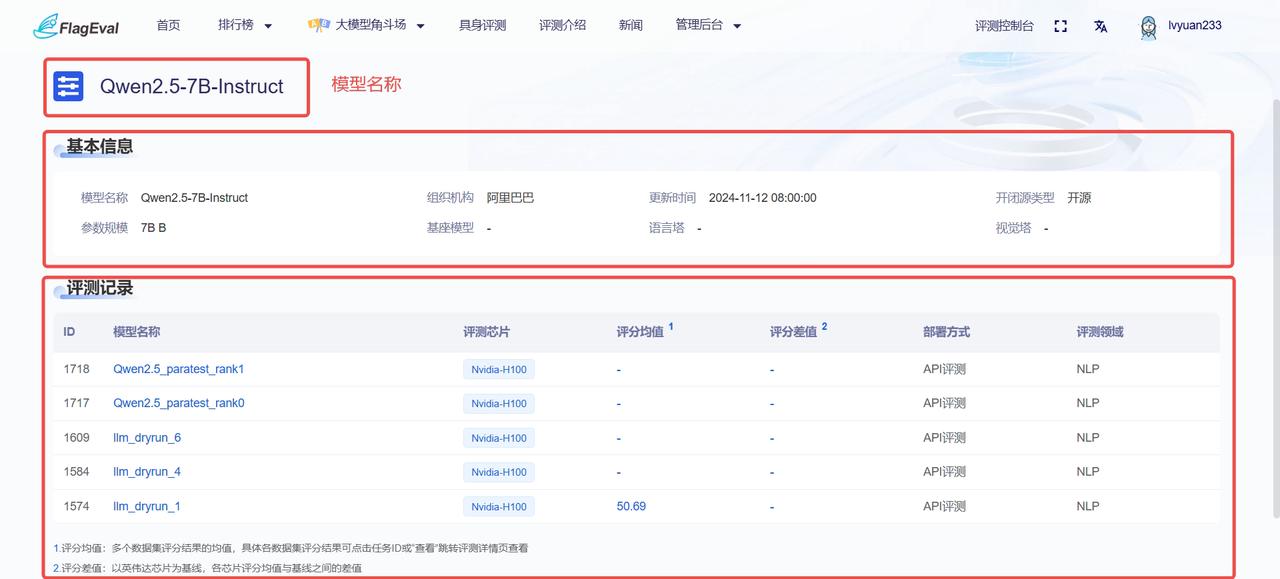The width and height of the screenshot is (1280, 579).
Task: Open Qwen2.5_paratest_rank0 record
Action: click(x=179, y=403)
